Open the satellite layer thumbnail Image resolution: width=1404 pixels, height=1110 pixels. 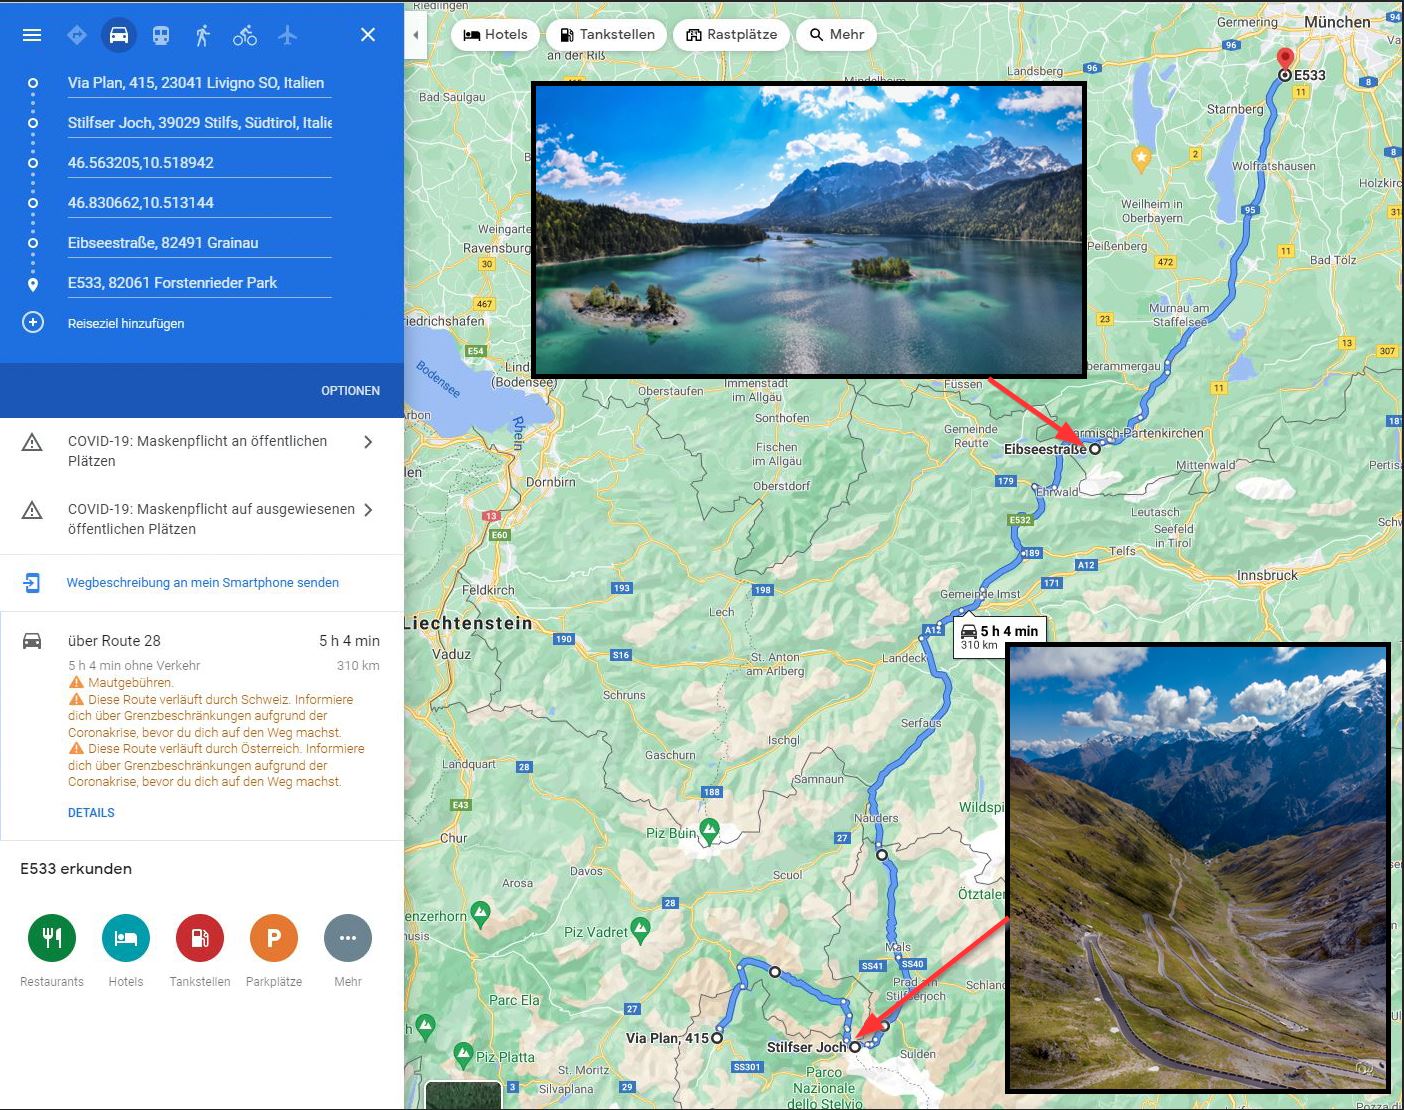pyautogui.click(x=463, y=1096)
